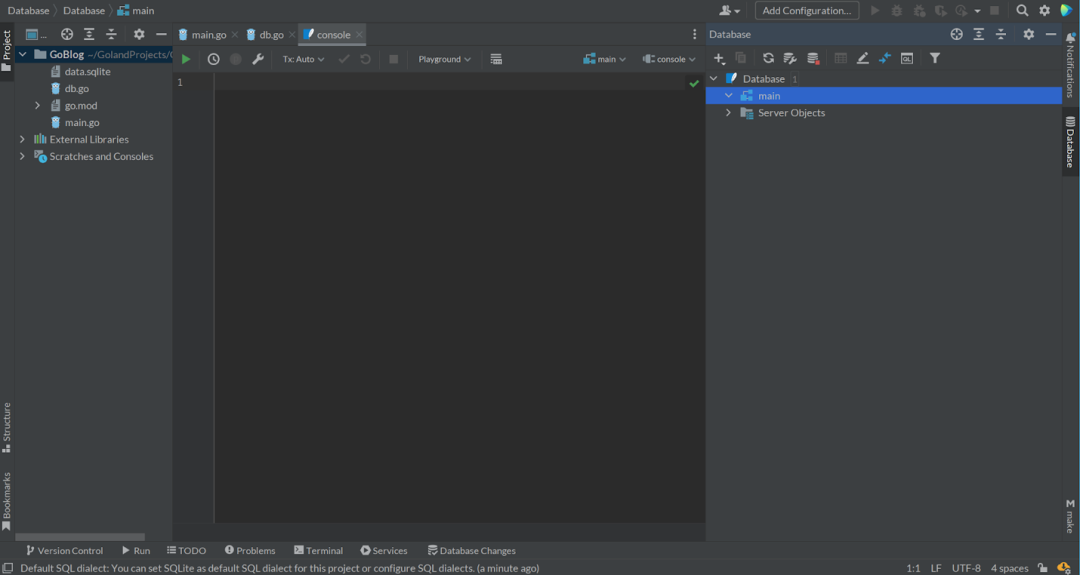Collapse the main schema node
This screenshot has height=575, width=1080.
pyautogui.click(x=729, y=96)
